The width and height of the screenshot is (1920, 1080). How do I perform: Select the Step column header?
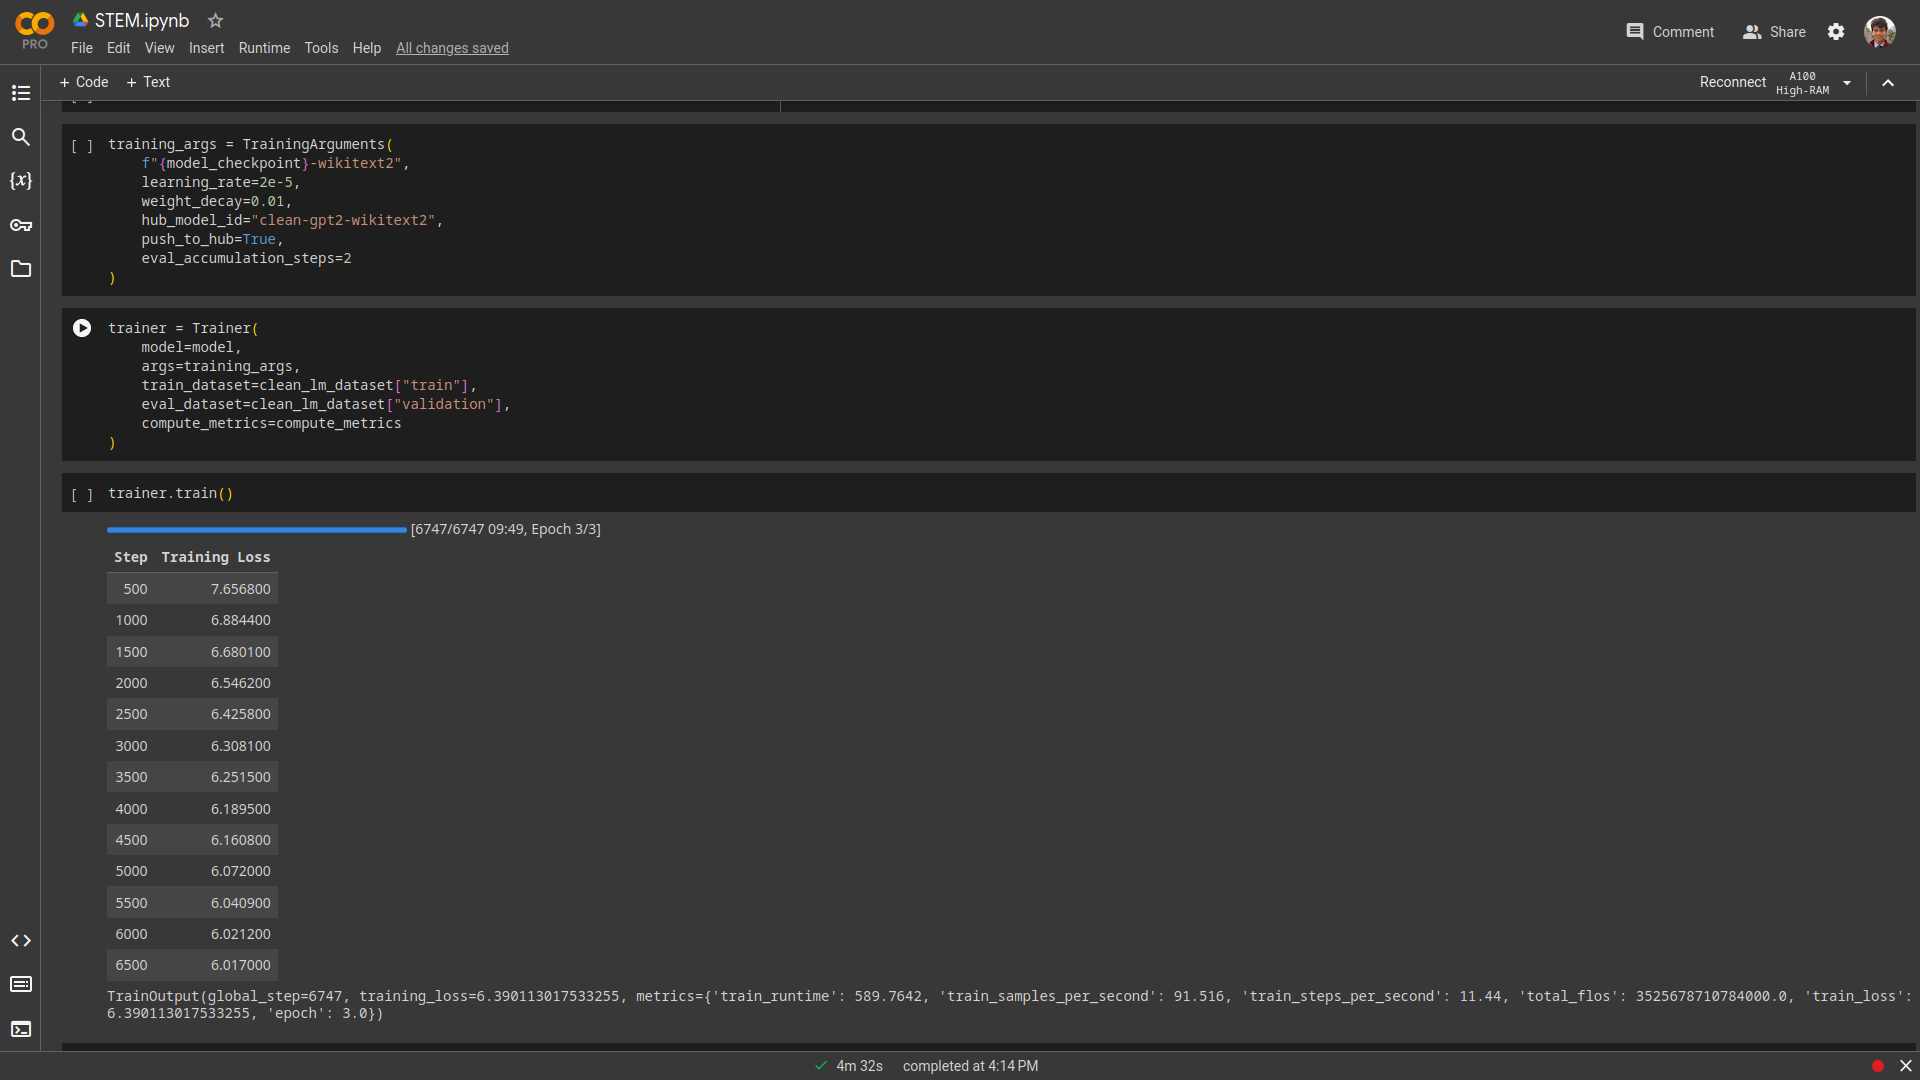(131, 557)
